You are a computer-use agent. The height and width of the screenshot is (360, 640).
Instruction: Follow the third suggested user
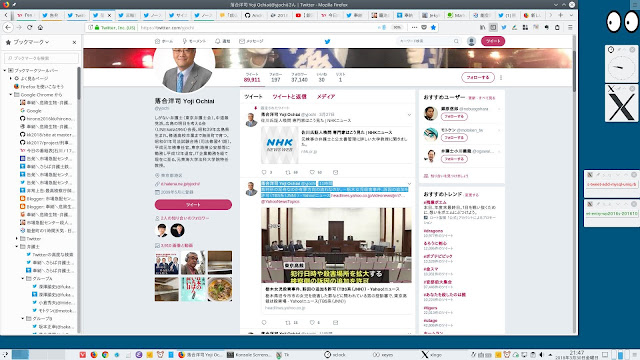pos(454,159)
